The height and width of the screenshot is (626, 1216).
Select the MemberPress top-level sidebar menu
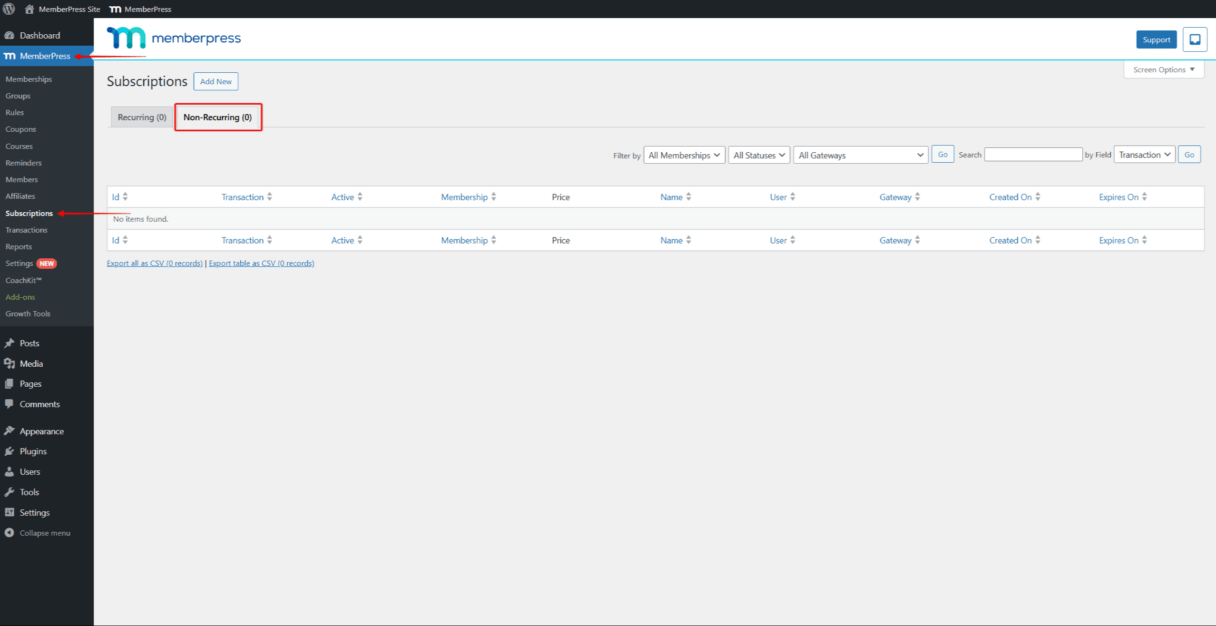47,56
